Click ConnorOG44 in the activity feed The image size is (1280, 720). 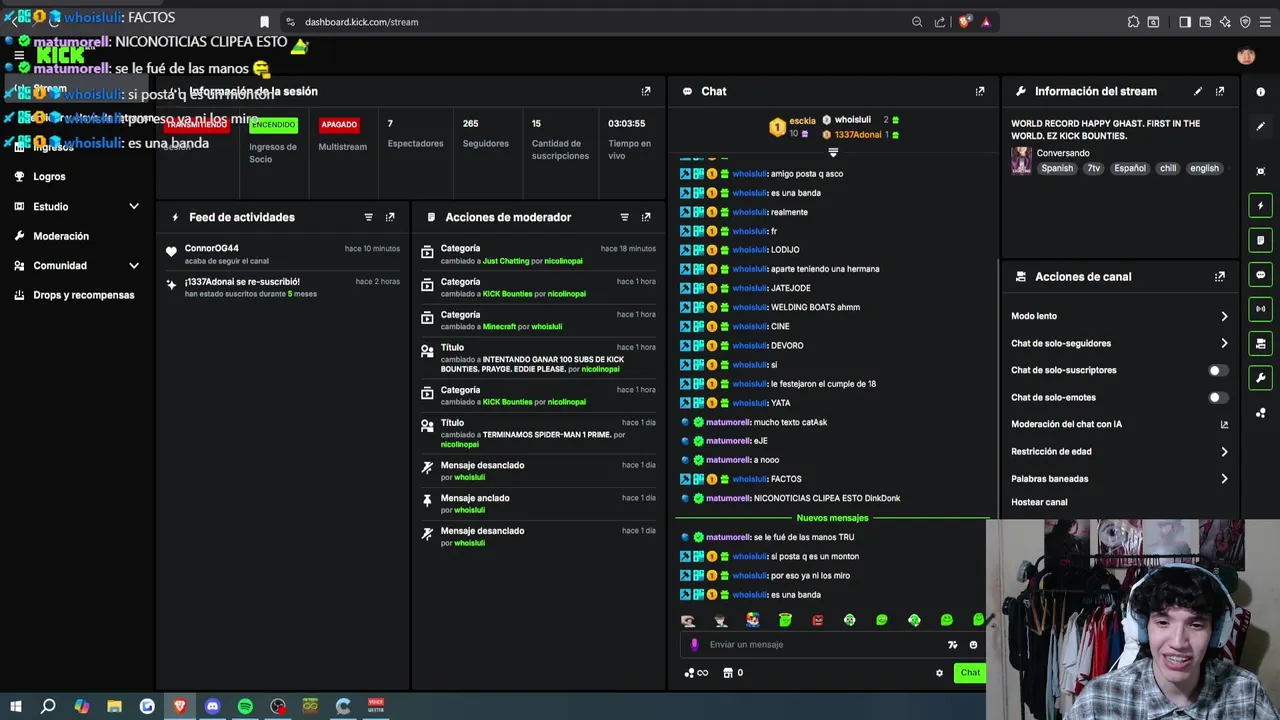tap(211, 248)
